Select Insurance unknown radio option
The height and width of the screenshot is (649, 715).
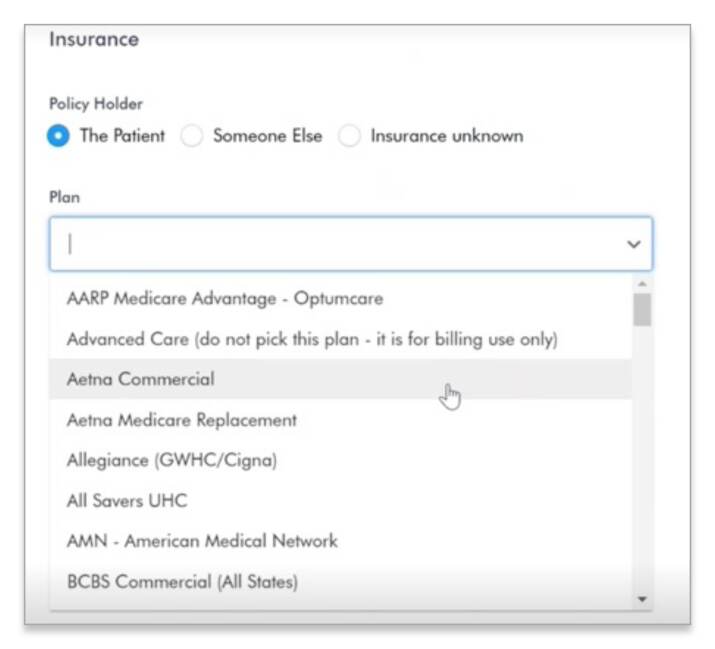tap(349, 136)
